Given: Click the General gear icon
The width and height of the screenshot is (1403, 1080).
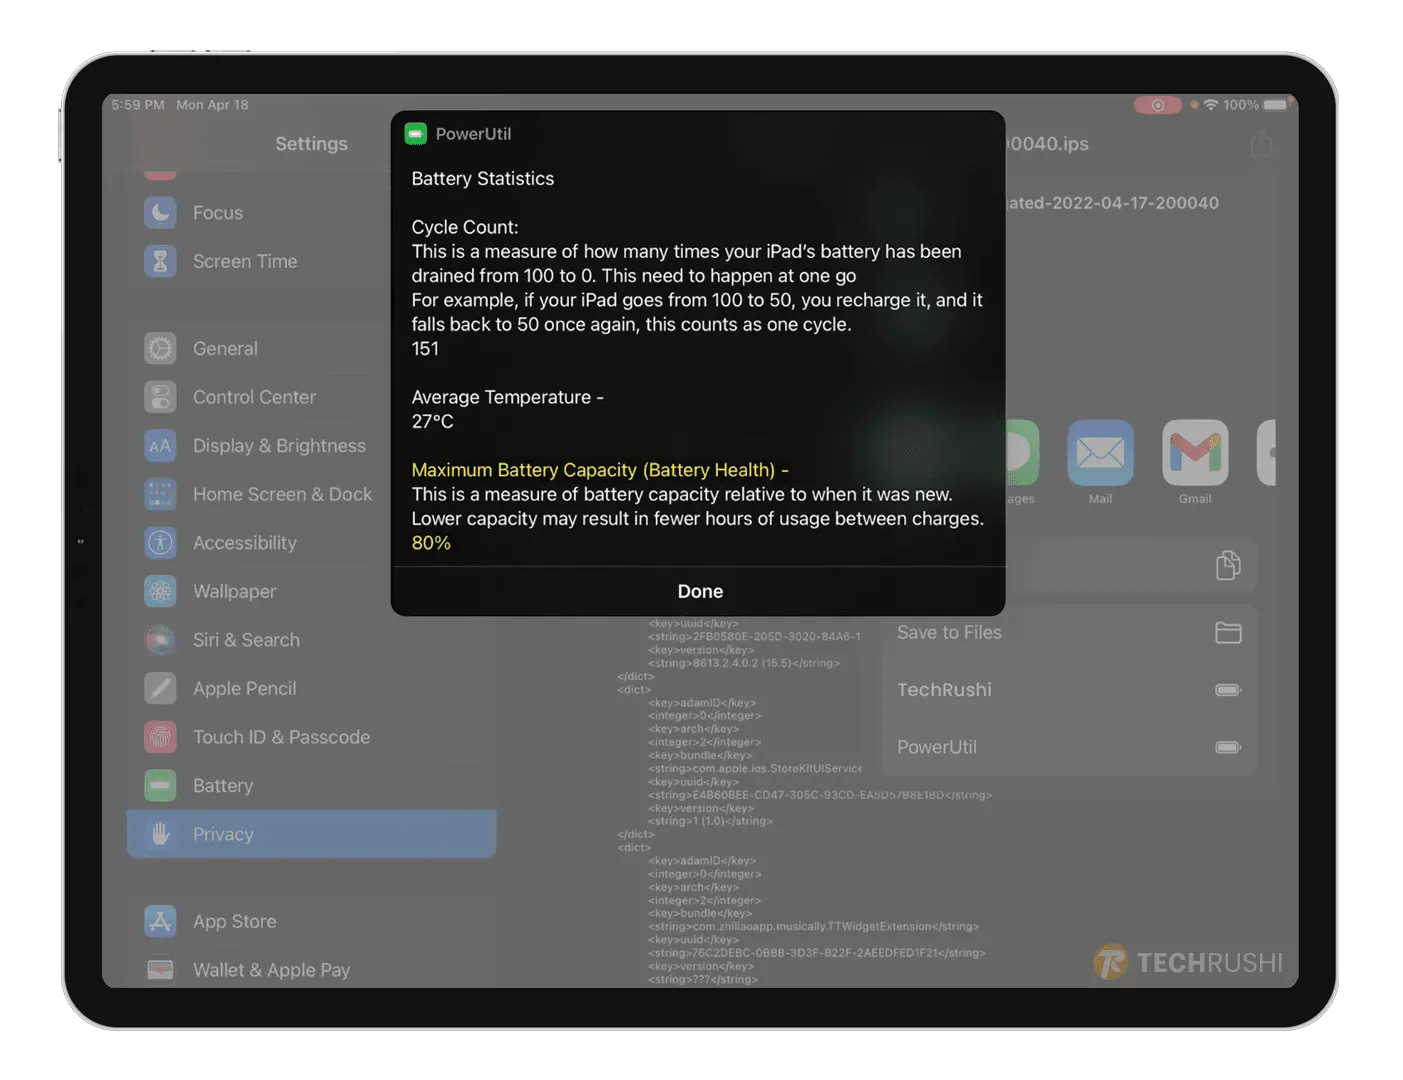Looking at the screenshot, I should click(160, 348).
